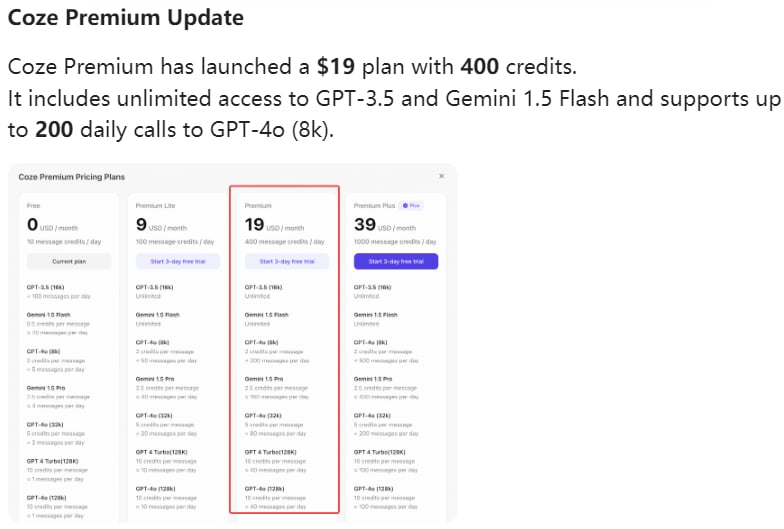Click the bold $19 in the announcement text
The width and height of the screenshot is (784, 529).
pyautogui.click(x=336, y=66)
